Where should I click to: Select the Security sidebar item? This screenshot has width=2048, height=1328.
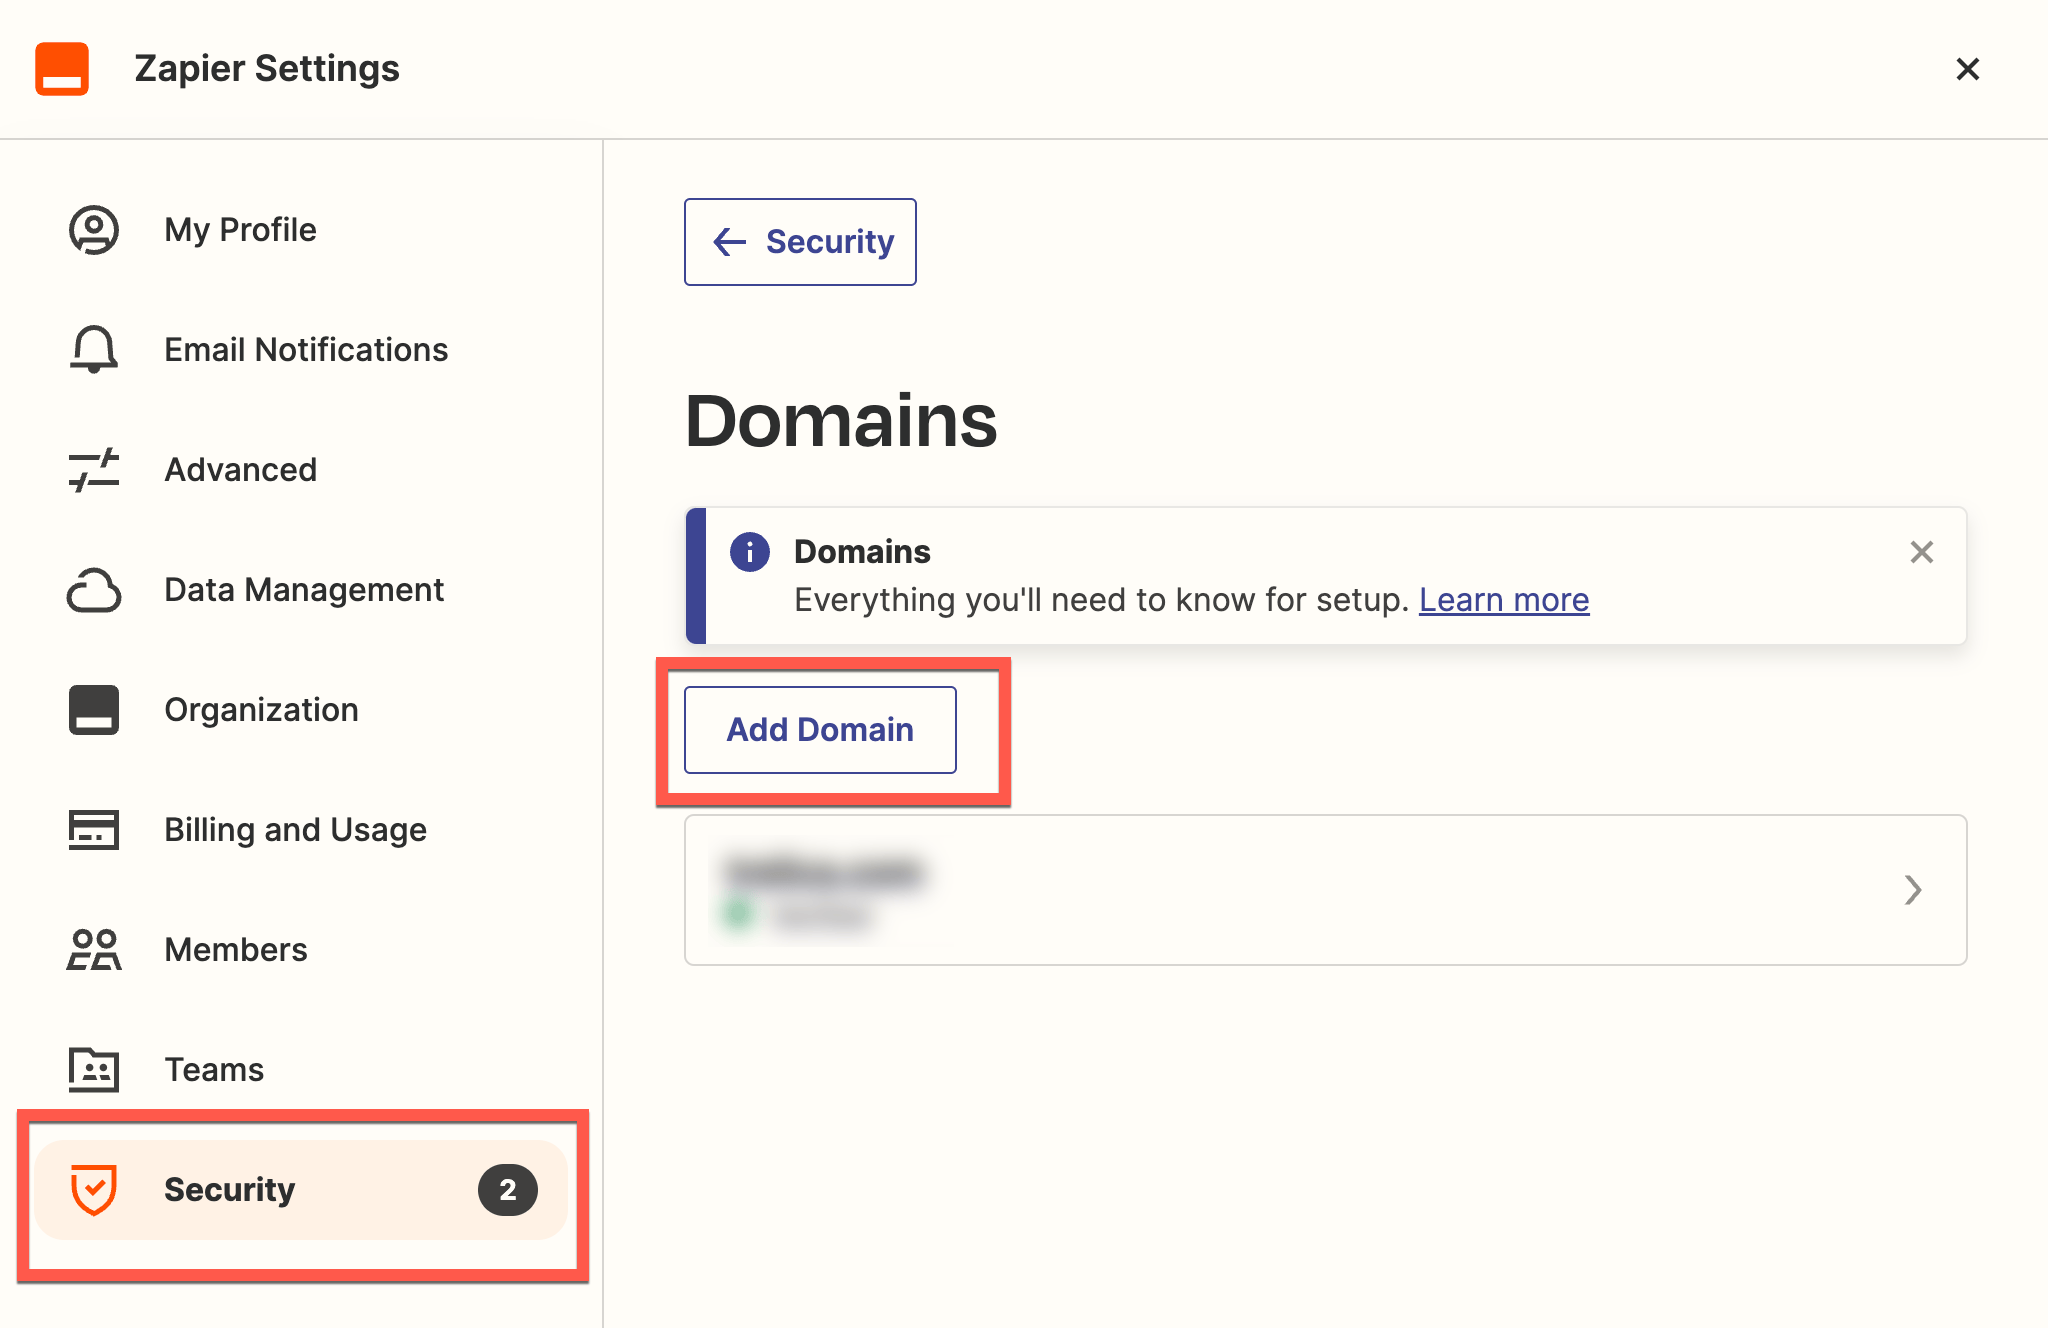[301, 1190]
